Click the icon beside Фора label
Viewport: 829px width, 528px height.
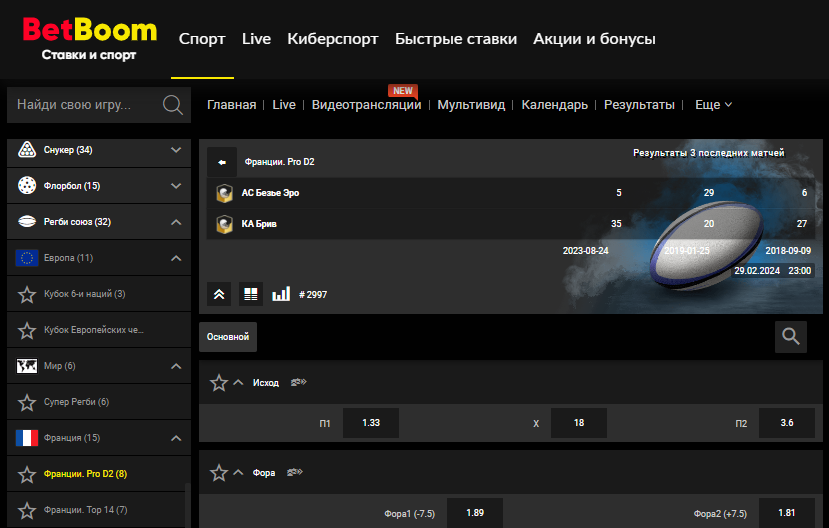coord(294,472)
